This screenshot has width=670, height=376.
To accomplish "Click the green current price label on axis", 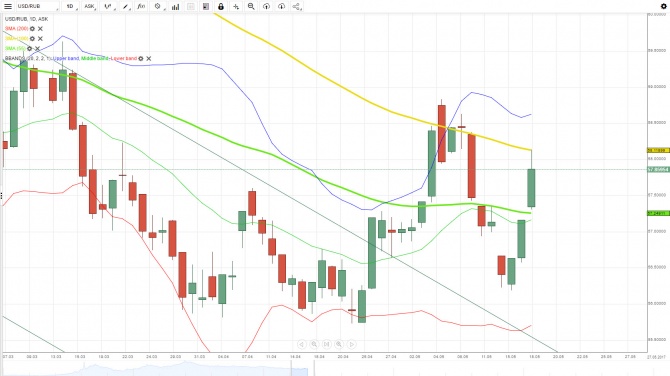I will pyautogui.click(x=658, y=170).
